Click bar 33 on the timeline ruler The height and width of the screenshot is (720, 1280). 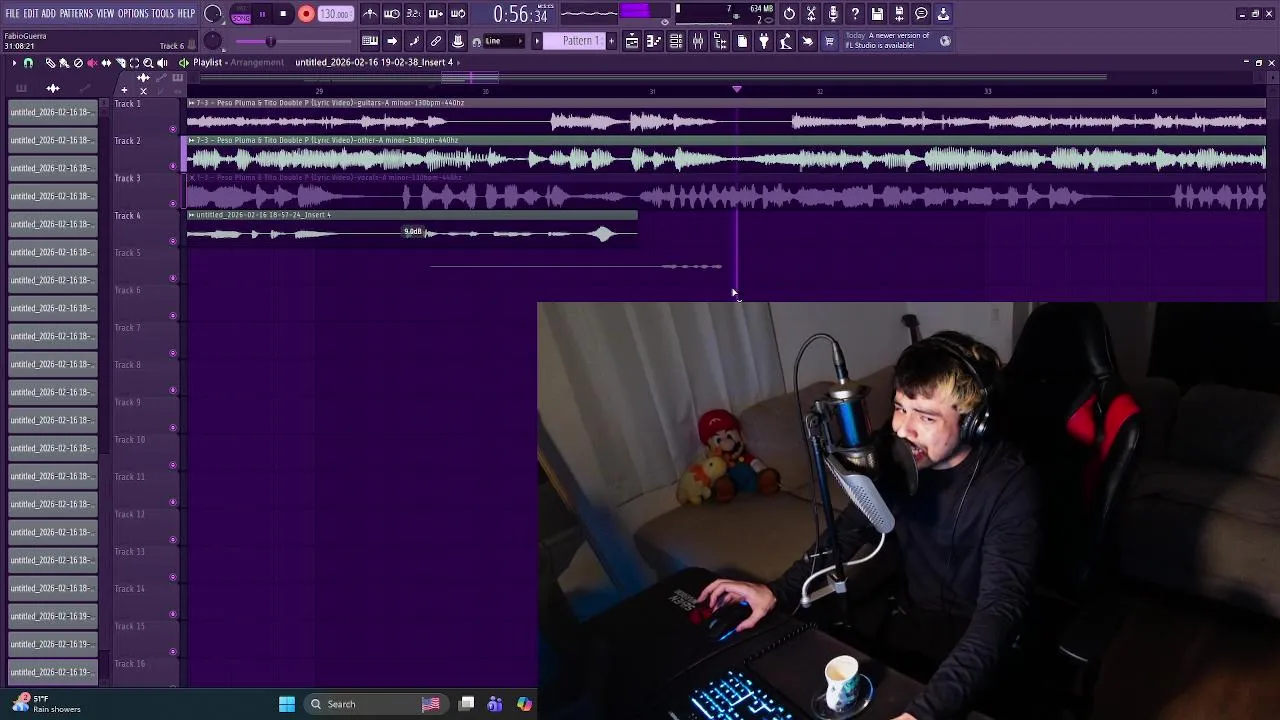coord(987,91)
